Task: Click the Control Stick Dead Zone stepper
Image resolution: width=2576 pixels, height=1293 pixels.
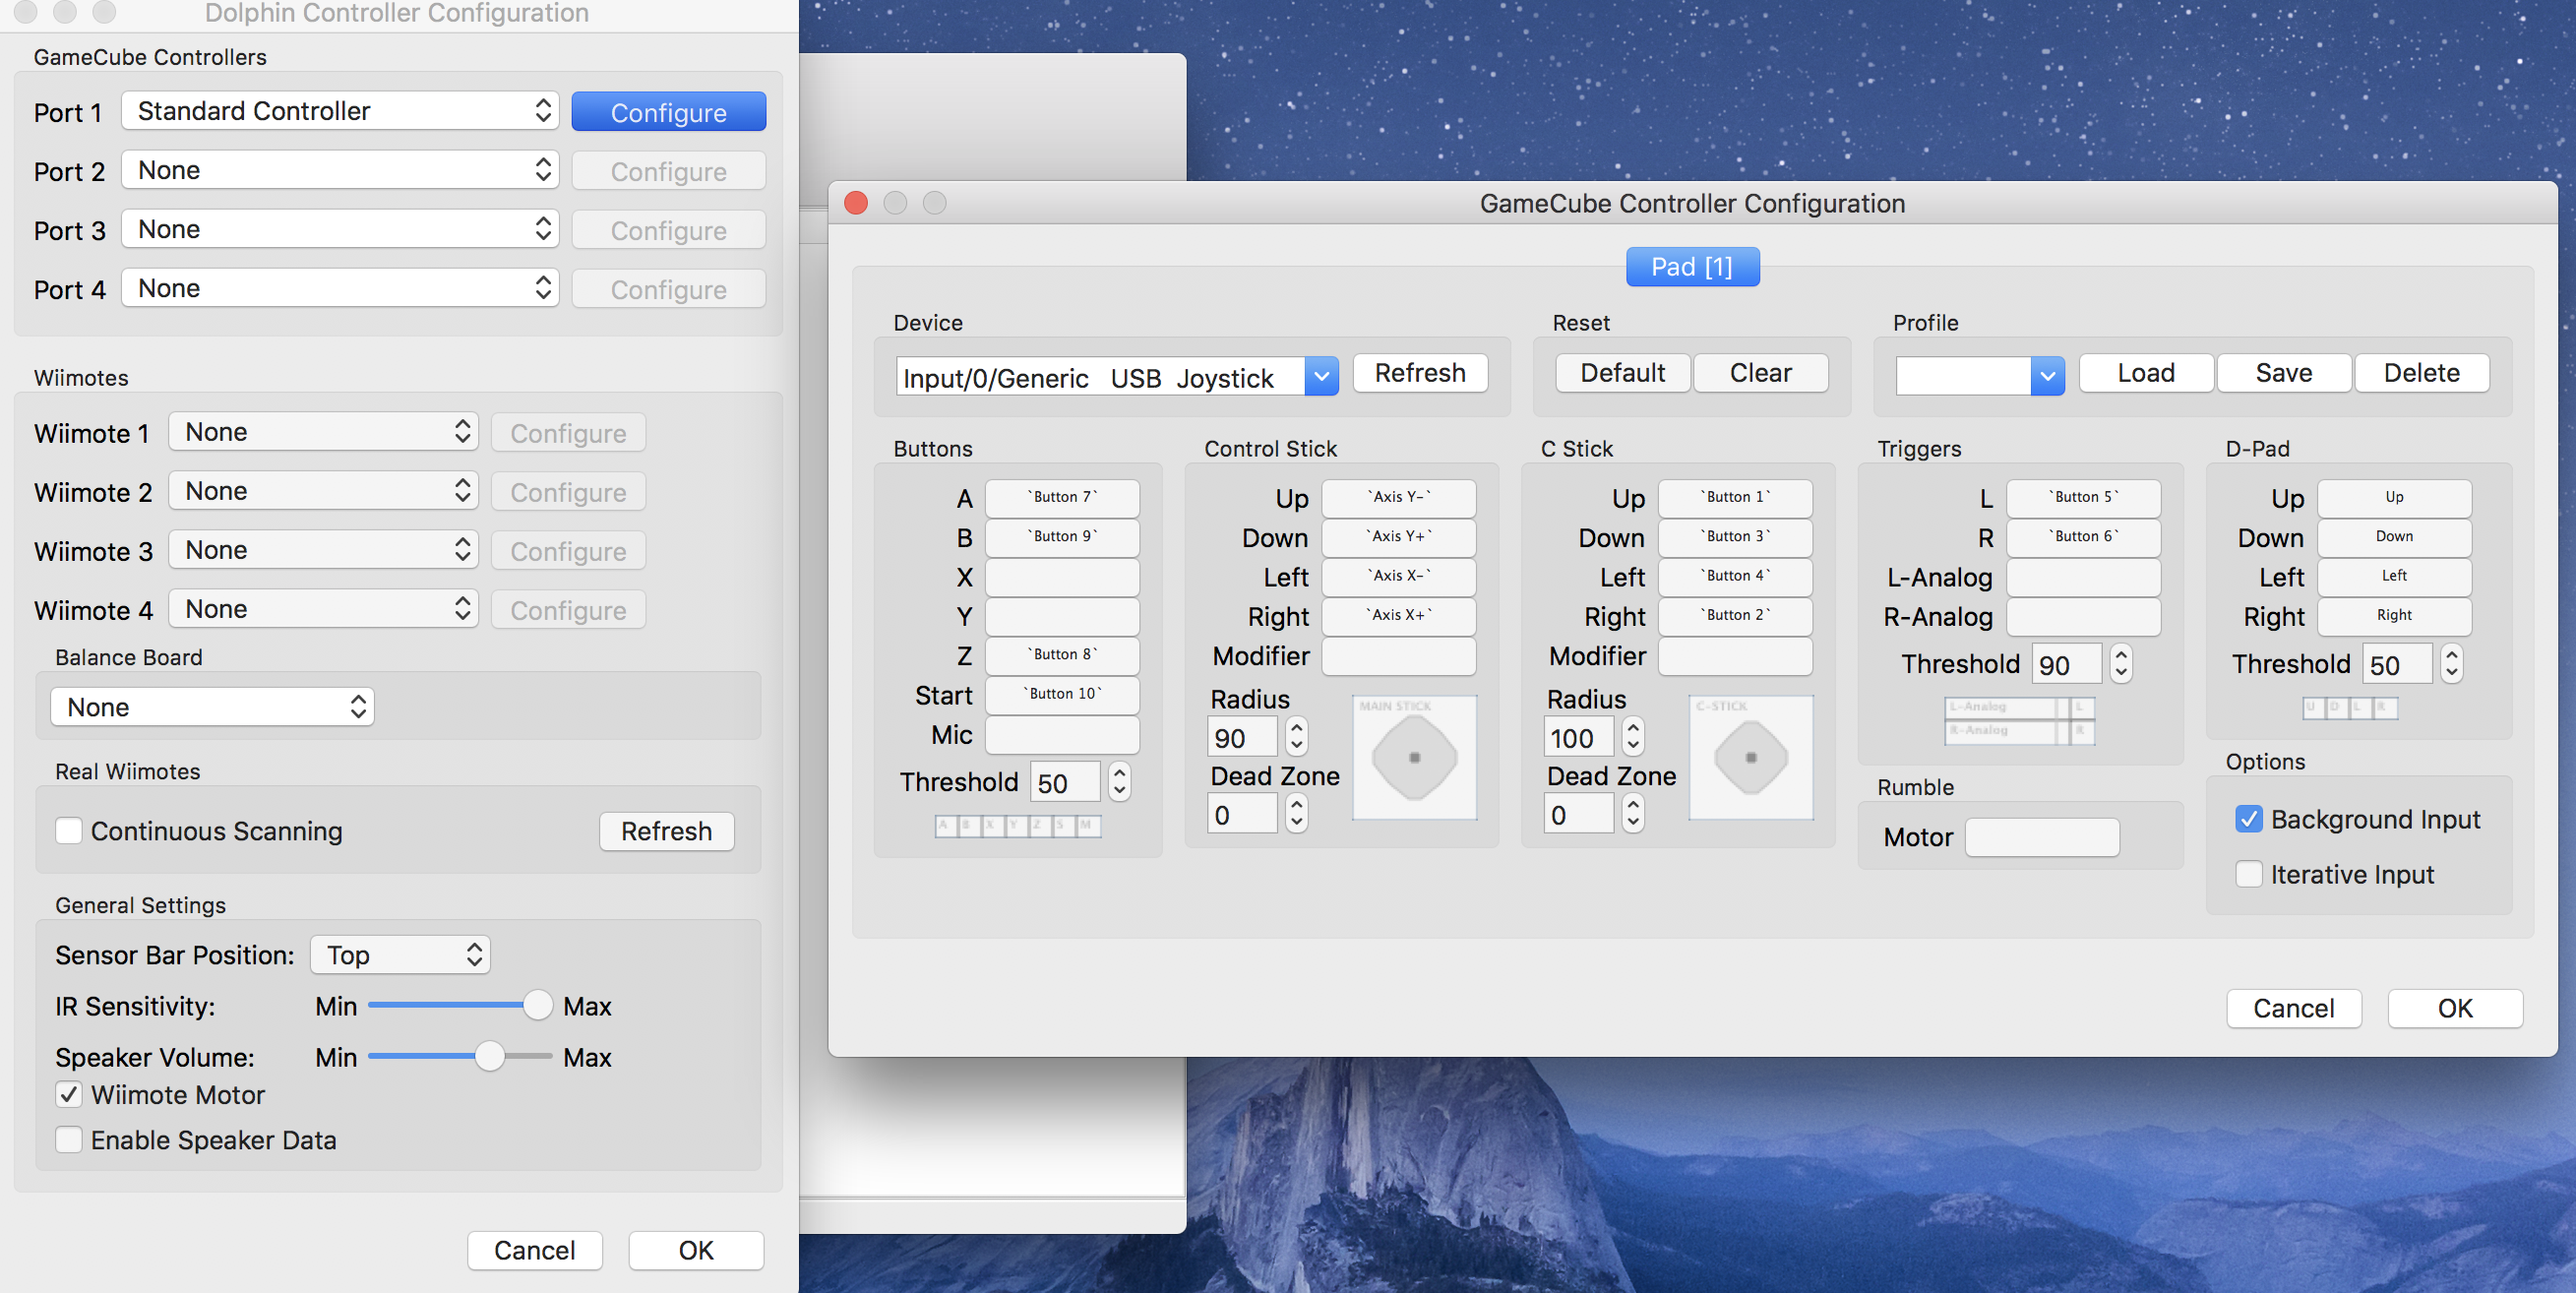Action: point(1296,814)
